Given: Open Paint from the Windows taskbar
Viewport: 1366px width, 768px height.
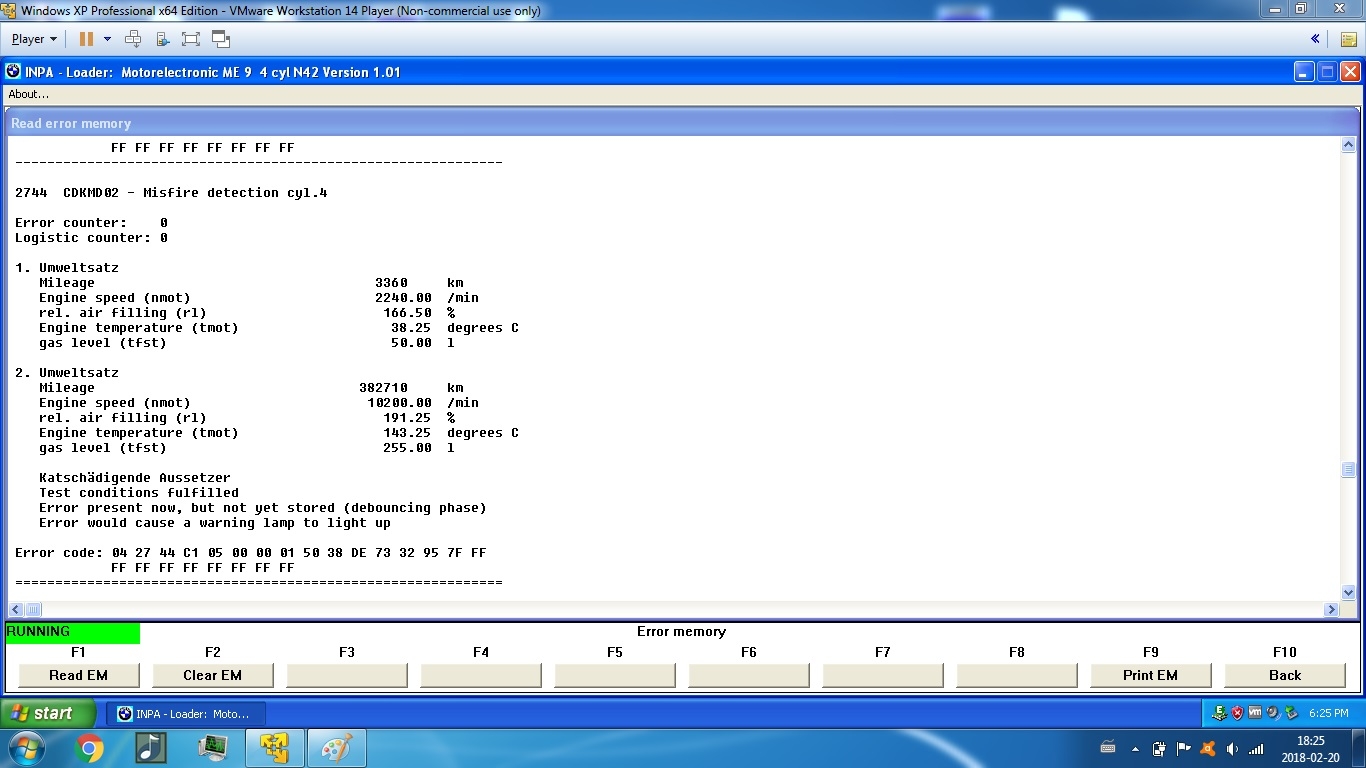Looking at the screenshot, I should 337,748.
